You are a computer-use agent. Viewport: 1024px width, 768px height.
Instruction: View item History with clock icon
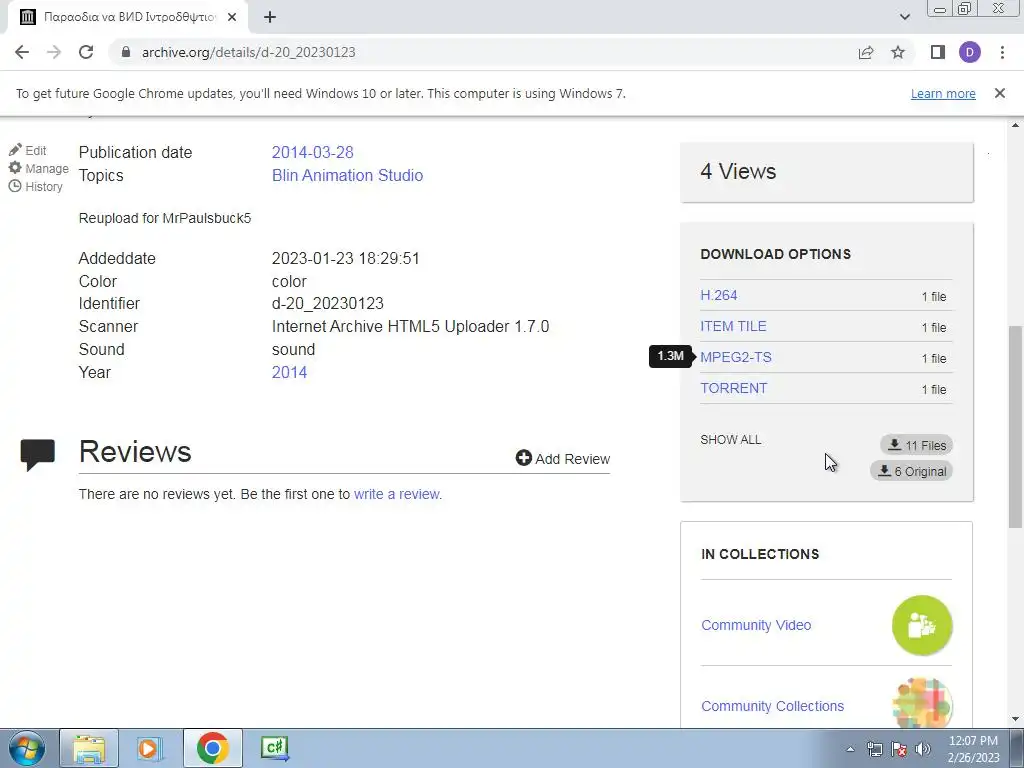click(36, 187)
